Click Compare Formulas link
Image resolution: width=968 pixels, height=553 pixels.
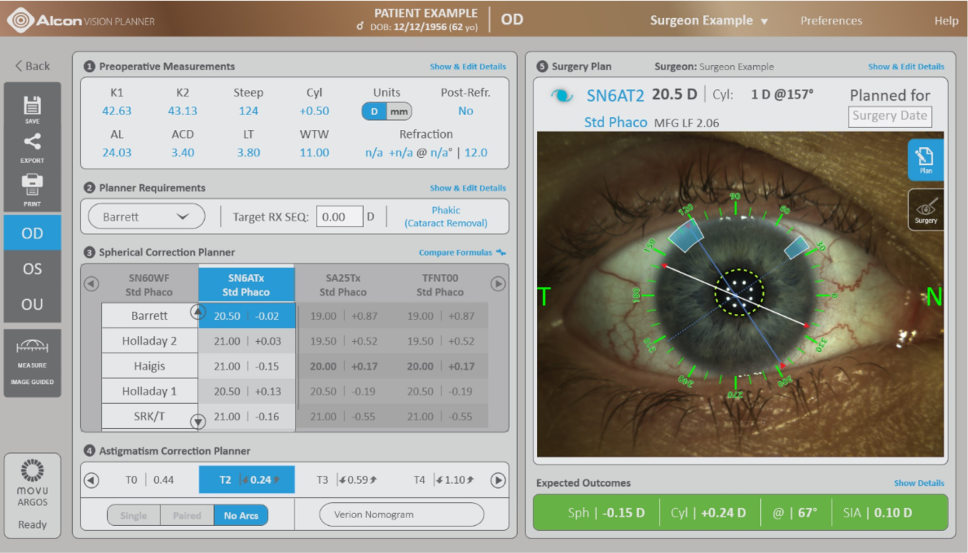(462, 253)
